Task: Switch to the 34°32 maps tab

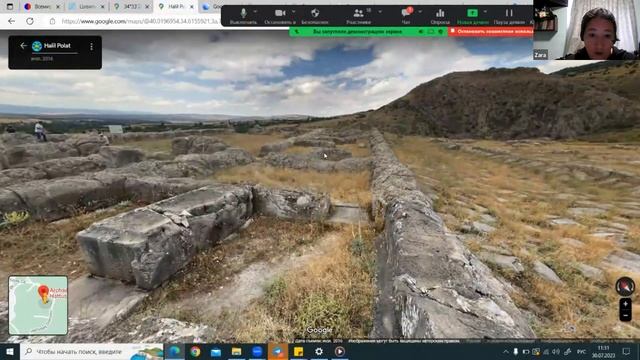Action: tap(131, 7)
